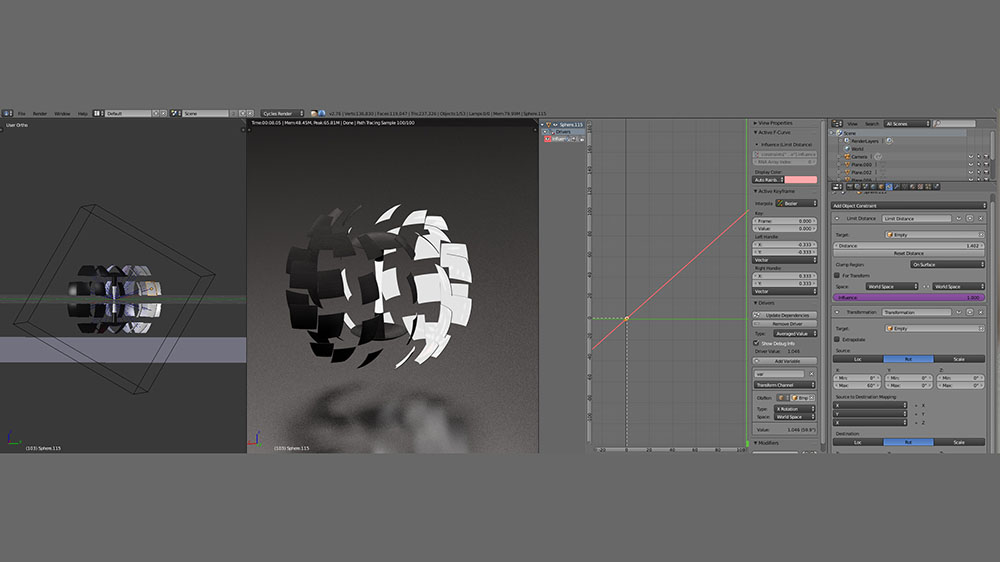Viewport: 1000px width, 562px height.
Task: Delete the Default screen layout
Action: [x=163, y=113]
